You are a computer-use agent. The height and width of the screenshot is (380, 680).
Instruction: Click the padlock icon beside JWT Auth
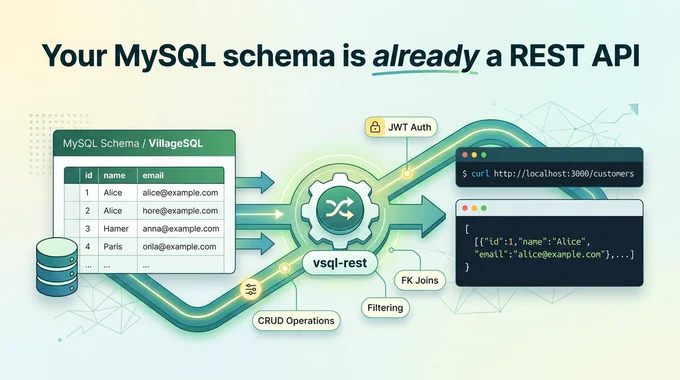coord(375,127)
